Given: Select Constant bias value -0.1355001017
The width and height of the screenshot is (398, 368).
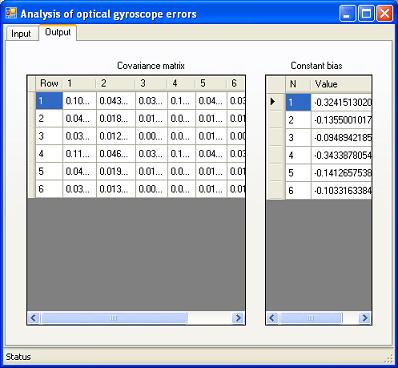Looking at the screenshot, I should 341,120.
